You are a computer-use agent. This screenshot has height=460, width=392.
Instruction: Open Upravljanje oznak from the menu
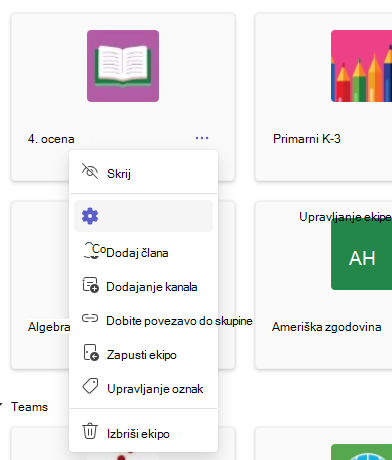[x=155, y=389]
